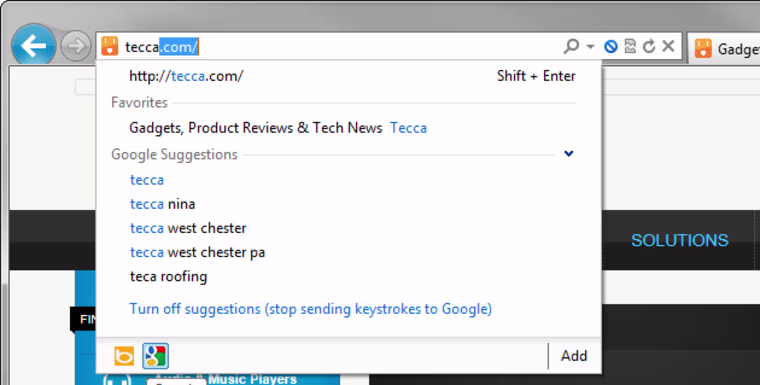Go back with the blue Back arrow
The width and height of the screenshot is (760, 385).
(x=33, y=46)
